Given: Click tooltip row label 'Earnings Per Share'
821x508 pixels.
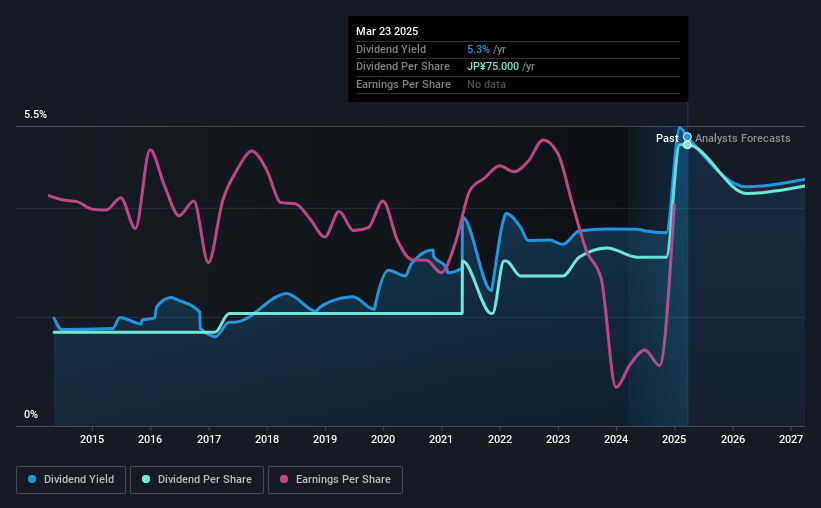Looking at the screenshot, I should point(403,84).
